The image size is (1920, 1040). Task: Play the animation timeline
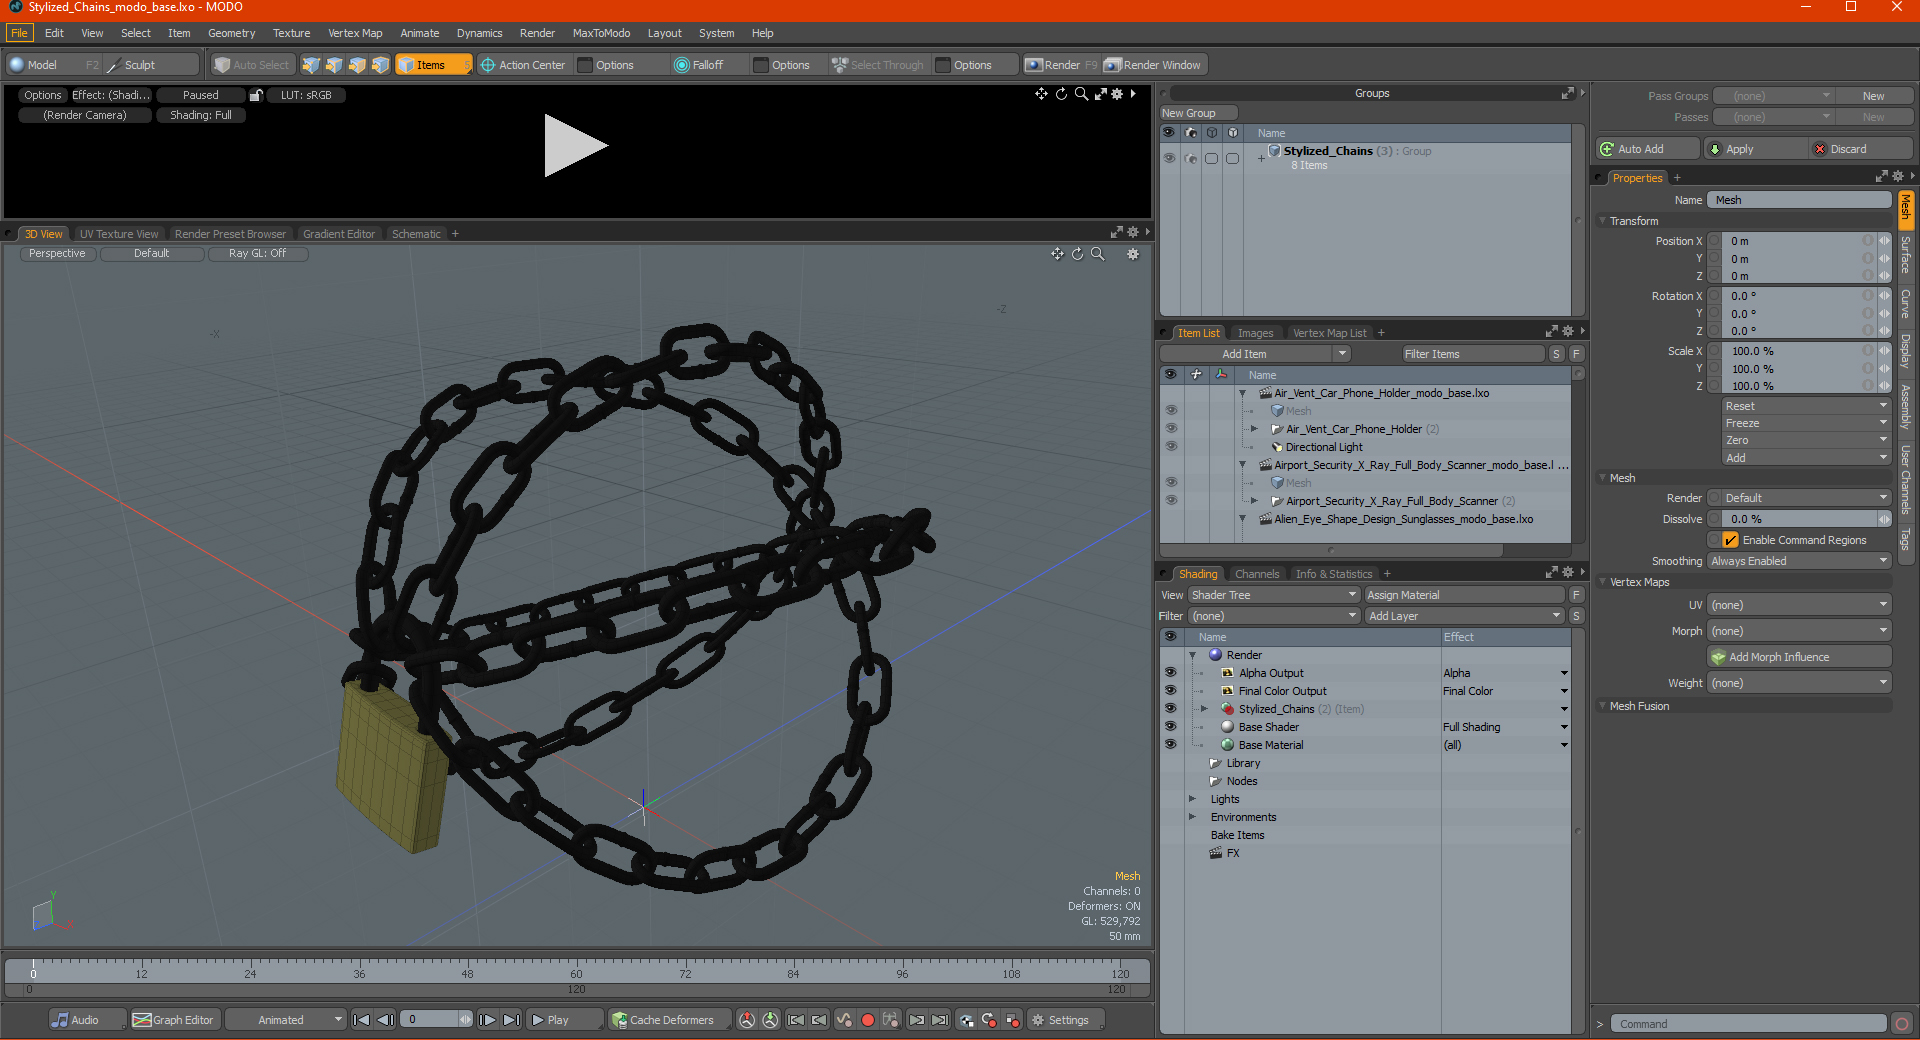point(563,1020)
